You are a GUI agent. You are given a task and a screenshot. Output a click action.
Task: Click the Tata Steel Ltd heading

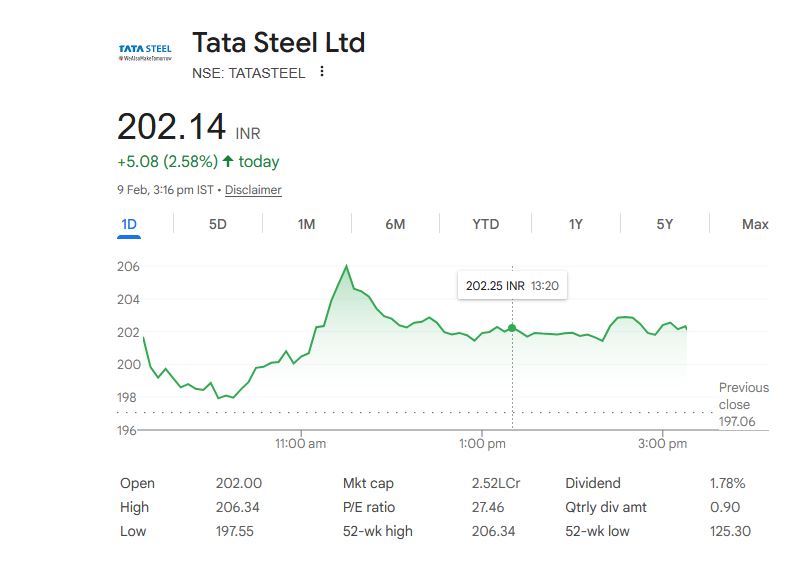pos(278,43)
